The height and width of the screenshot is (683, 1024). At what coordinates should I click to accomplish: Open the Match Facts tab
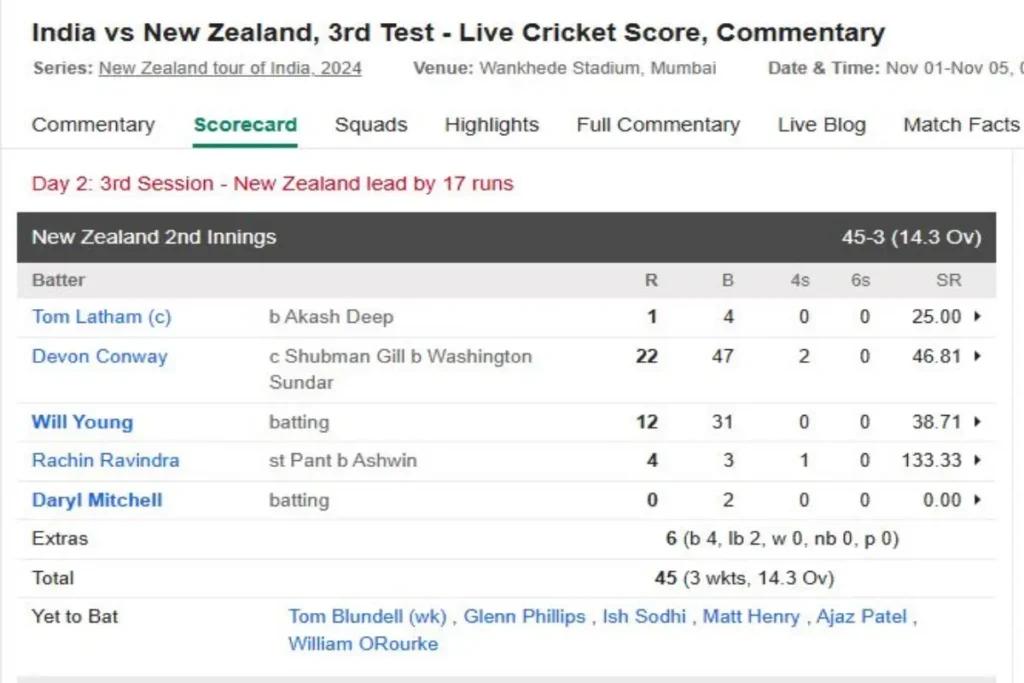pyautogui.click(x=961, y=125)
